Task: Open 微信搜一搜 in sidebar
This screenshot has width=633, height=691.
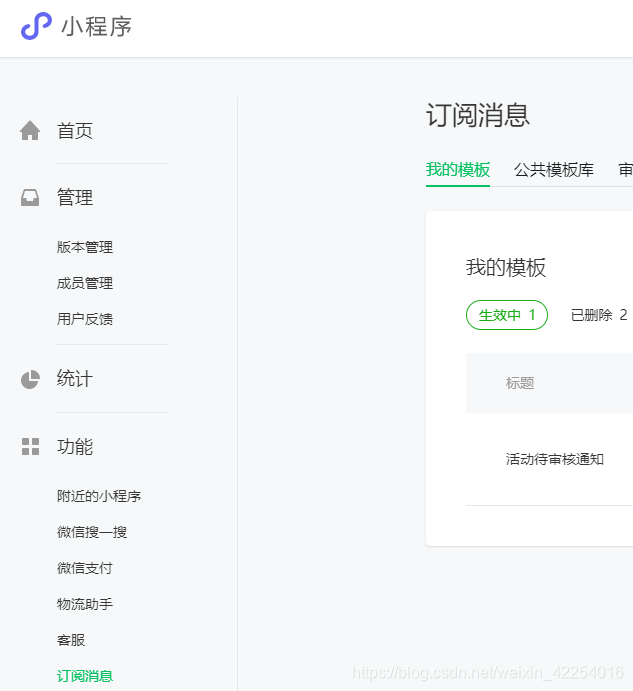Action: coord(92,532)
